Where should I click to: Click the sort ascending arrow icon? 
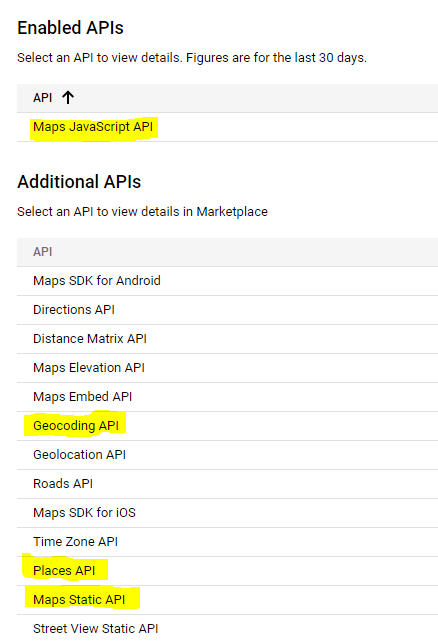point(68,98)
